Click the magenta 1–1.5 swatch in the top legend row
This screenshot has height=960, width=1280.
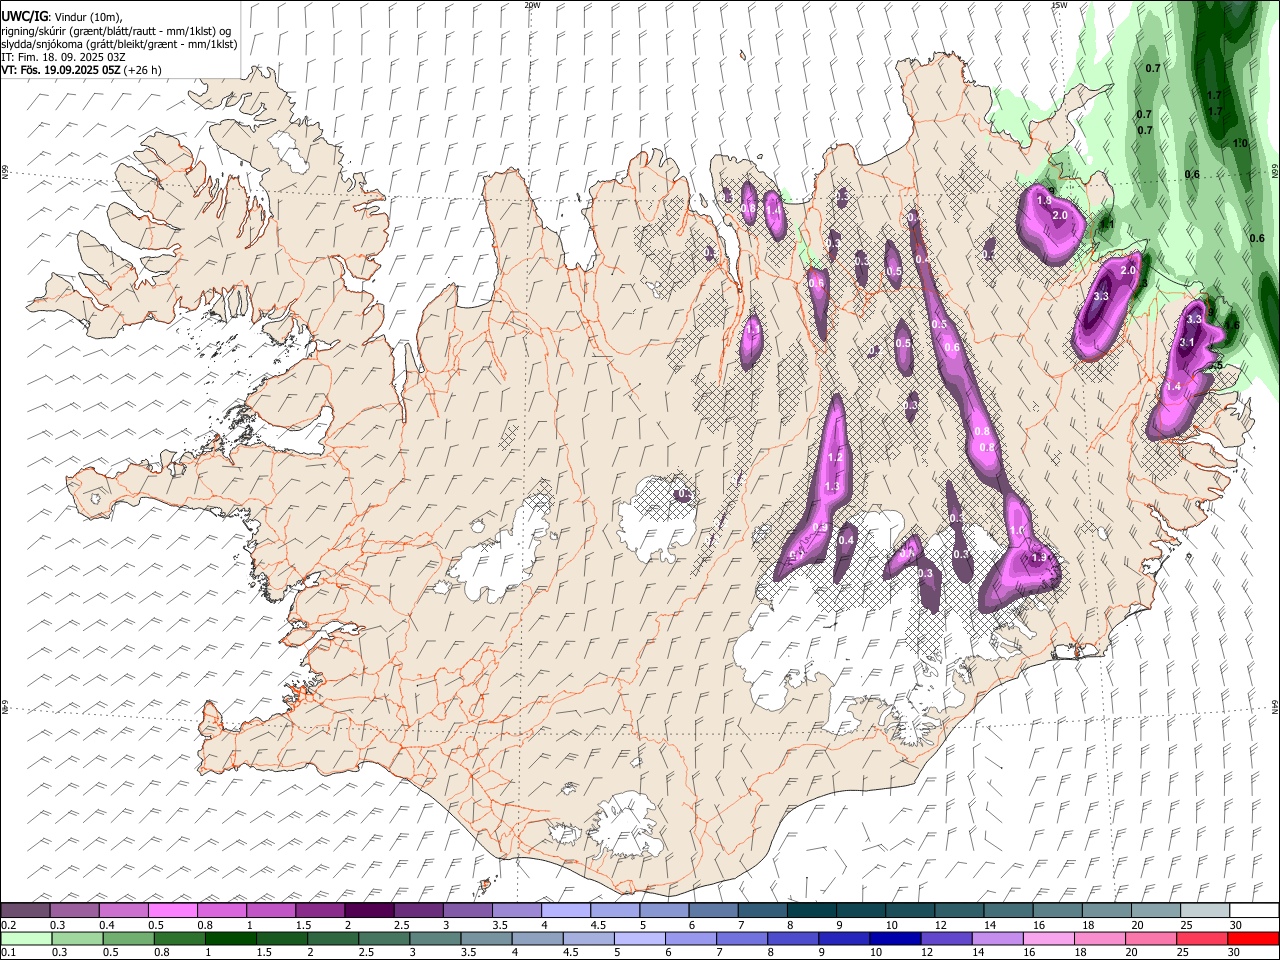coord(271,910)
